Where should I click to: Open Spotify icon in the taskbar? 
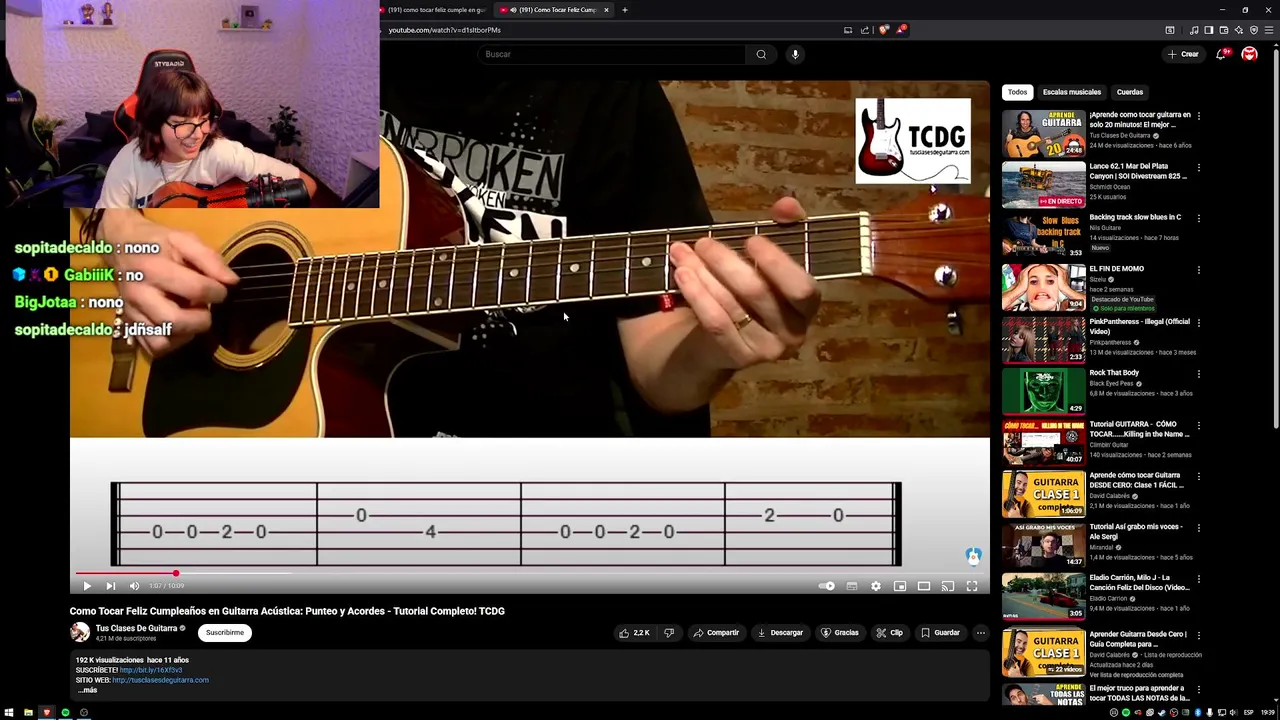pos(65,713)
